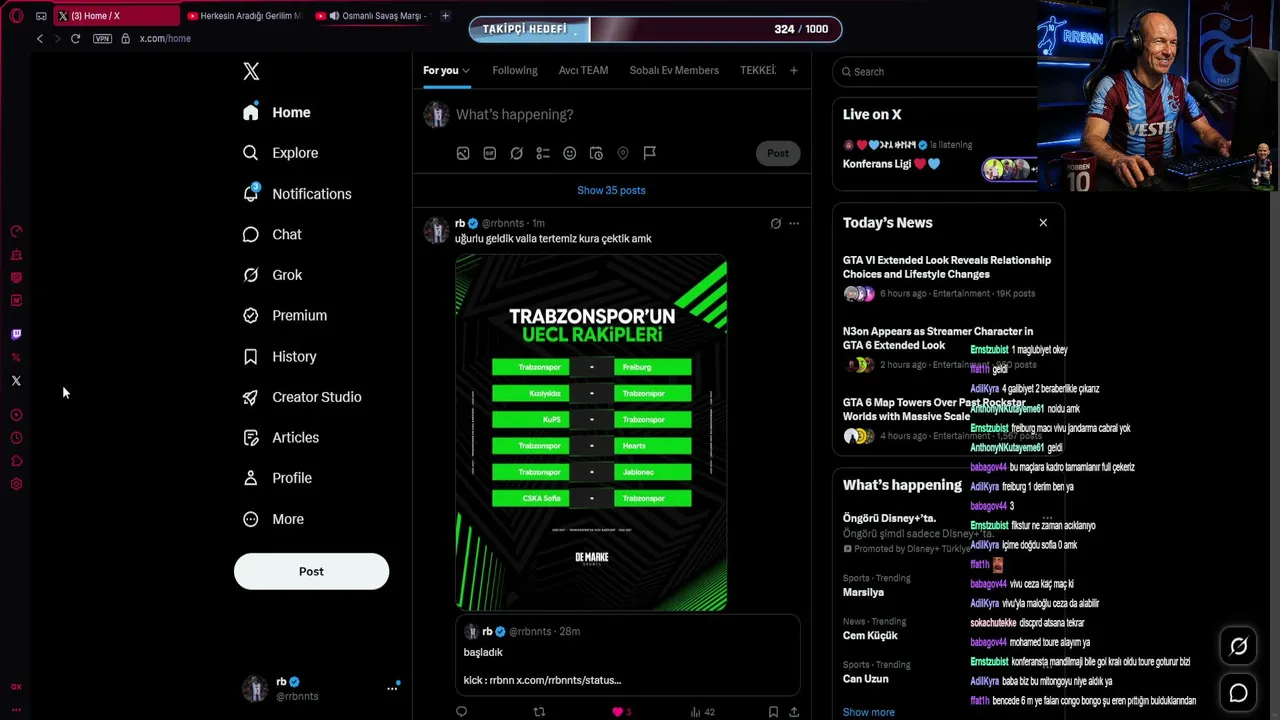This screenshot has width=1280, height=720.
Task: Open Articles in the X sidebar
Action: point(281,437)
